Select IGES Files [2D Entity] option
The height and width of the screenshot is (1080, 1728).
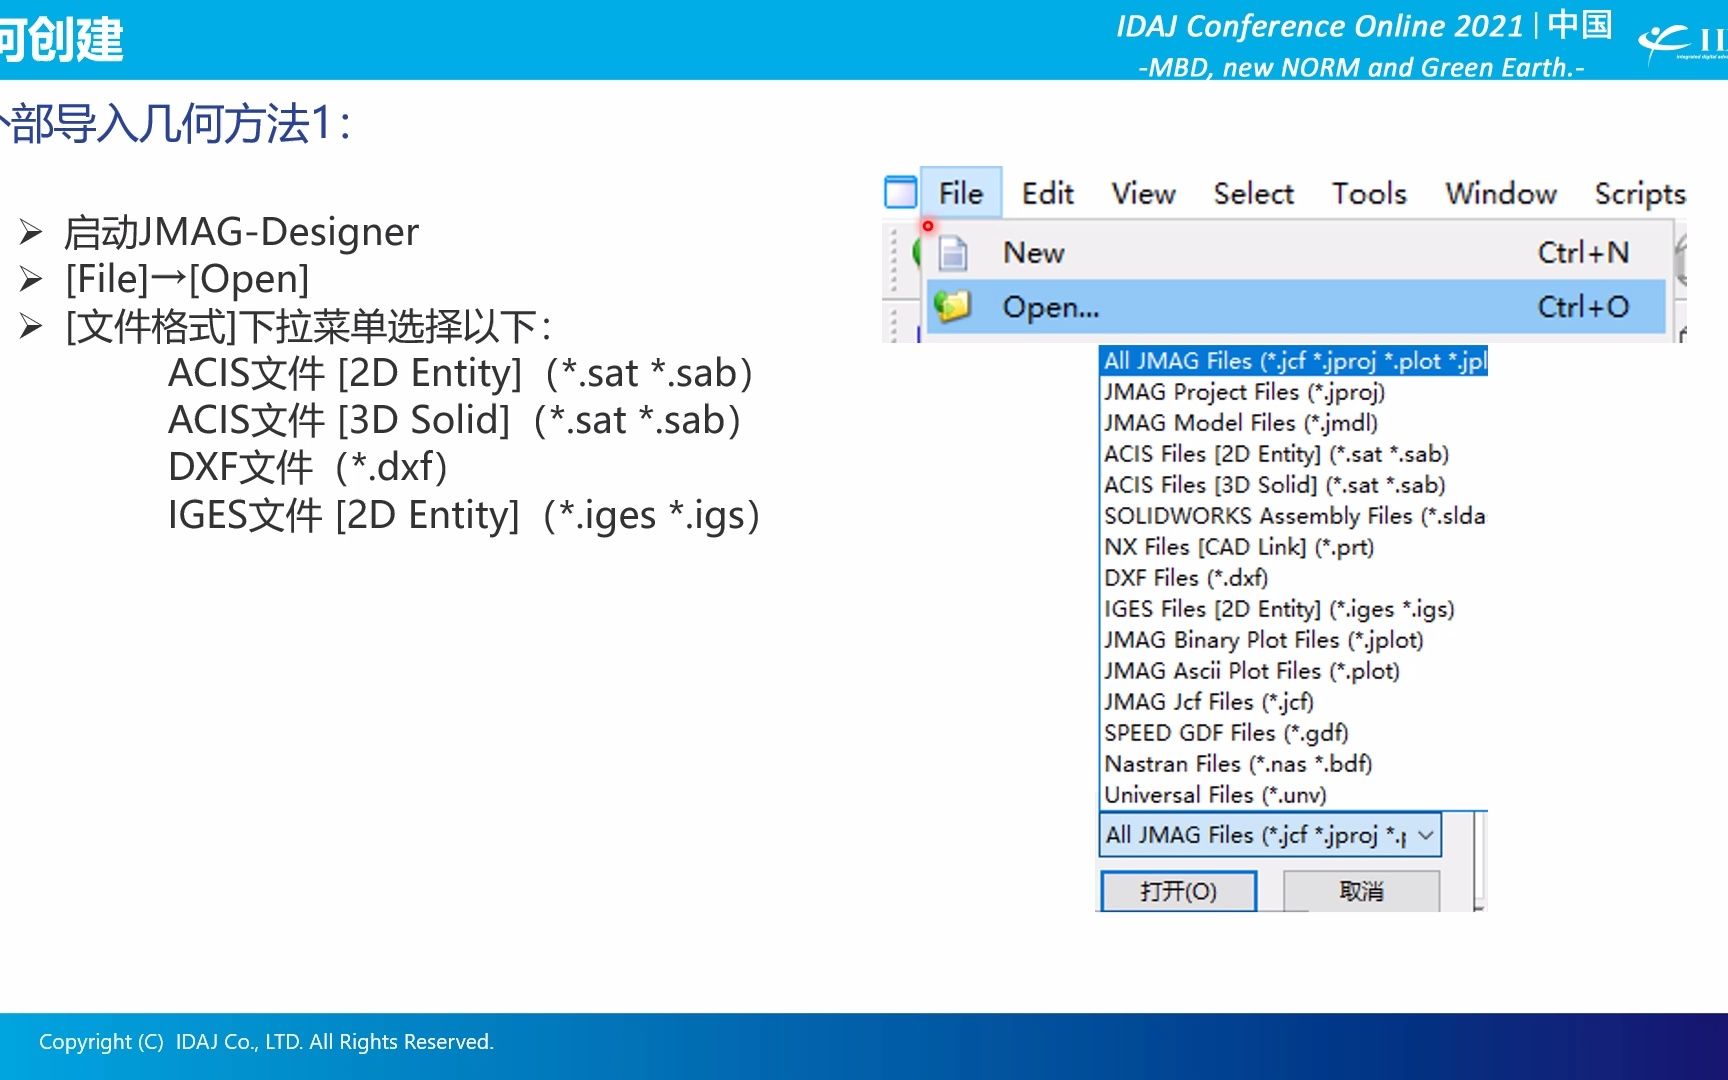(1294, 609)
